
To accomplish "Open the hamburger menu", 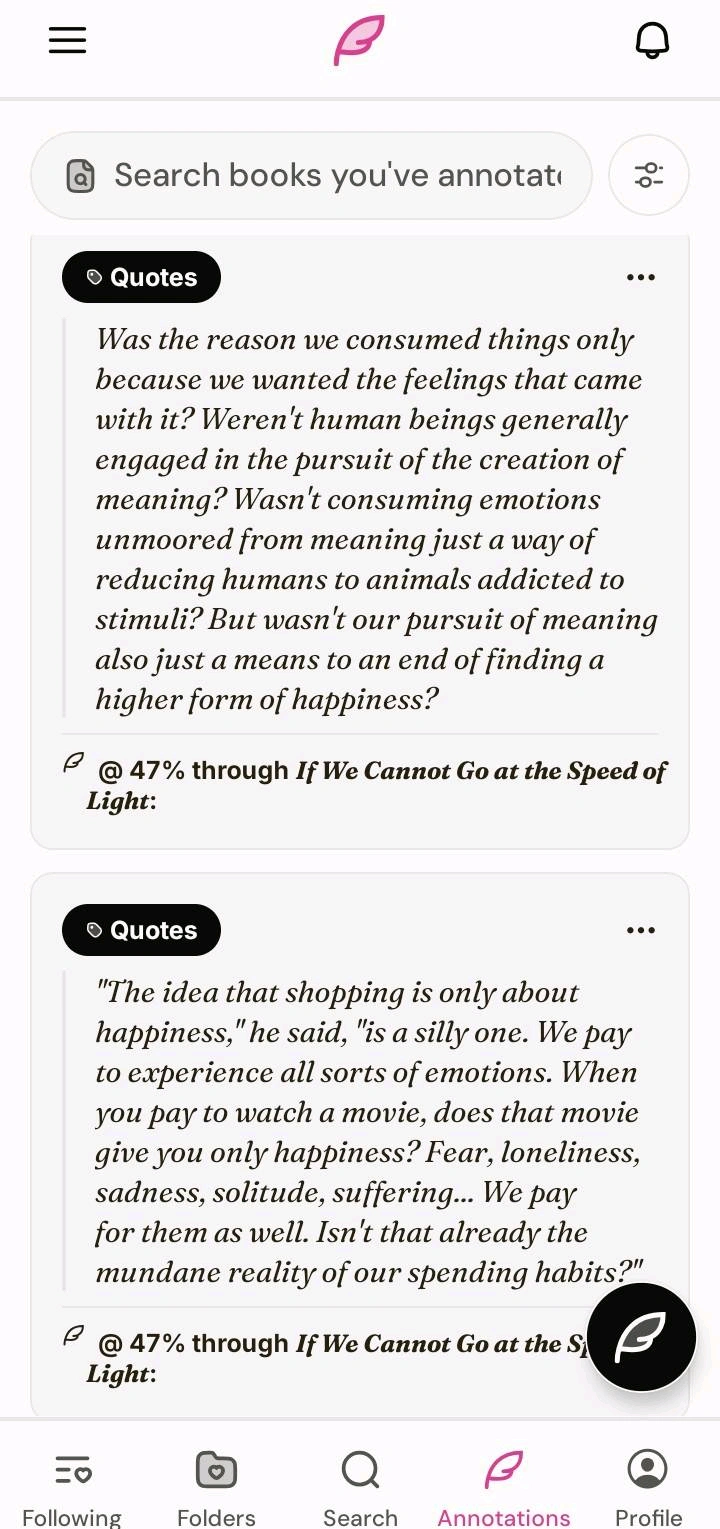I will pos(67,40).
